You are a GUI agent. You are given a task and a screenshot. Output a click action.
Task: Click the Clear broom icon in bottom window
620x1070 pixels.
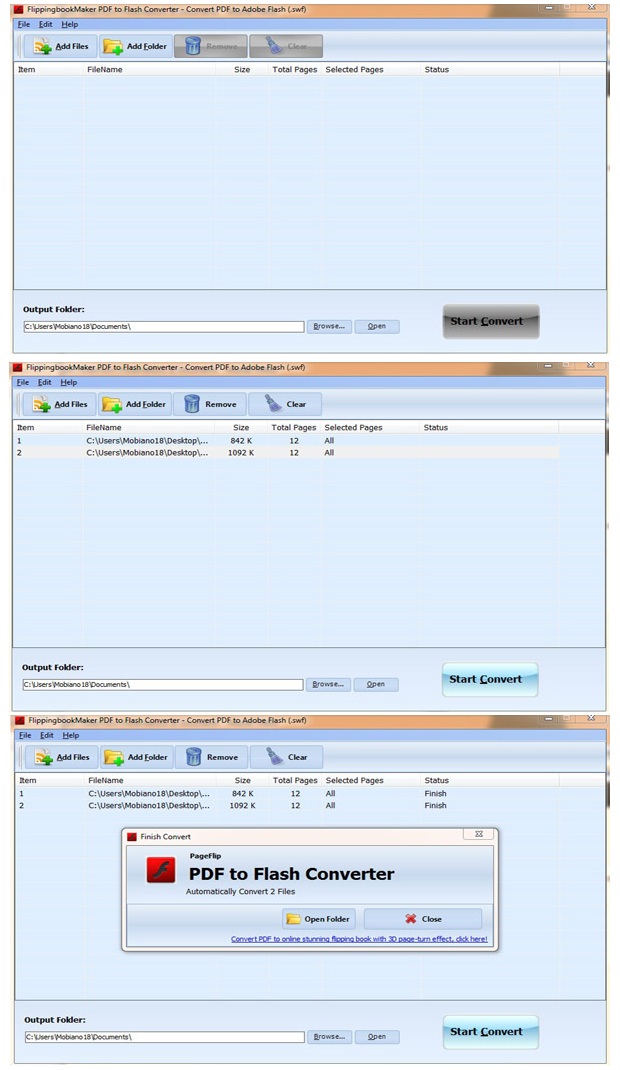click(x=275, y=757)
